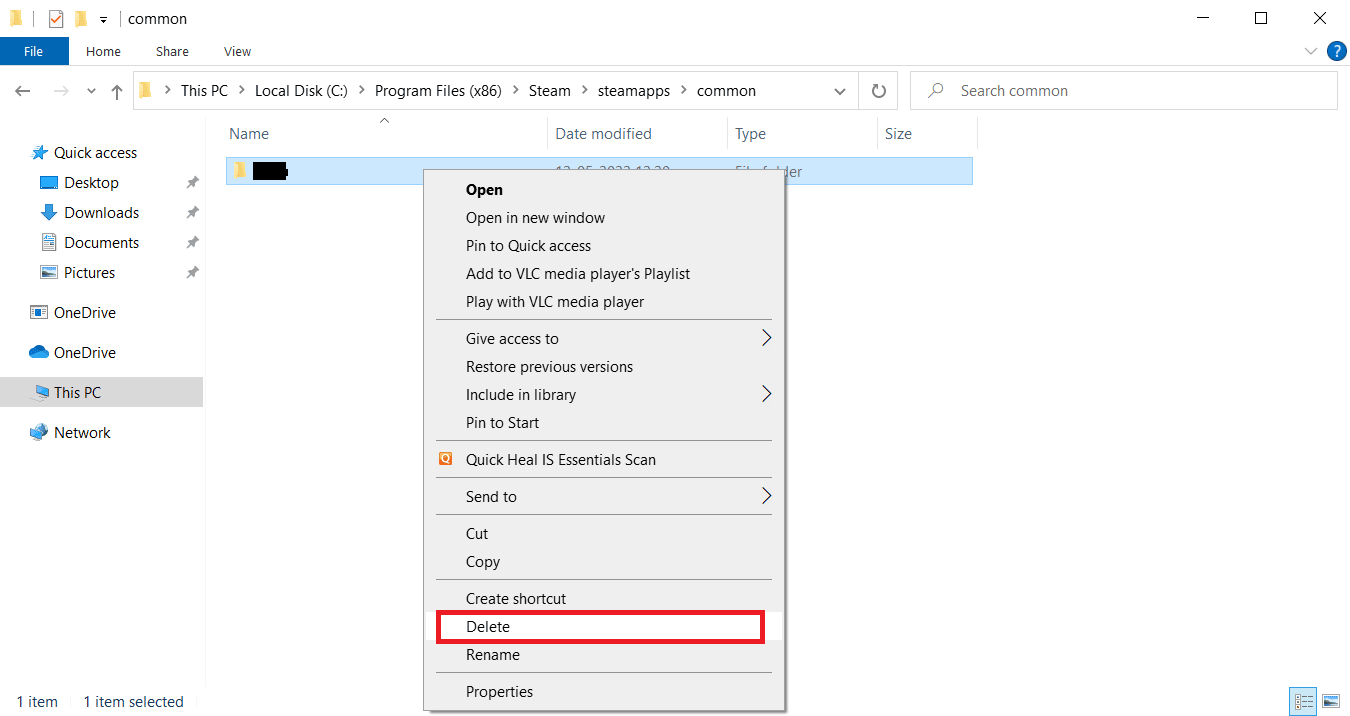Select Quick access in the navigation pane
1350x716 pixels.
click(x=95, y=153)
